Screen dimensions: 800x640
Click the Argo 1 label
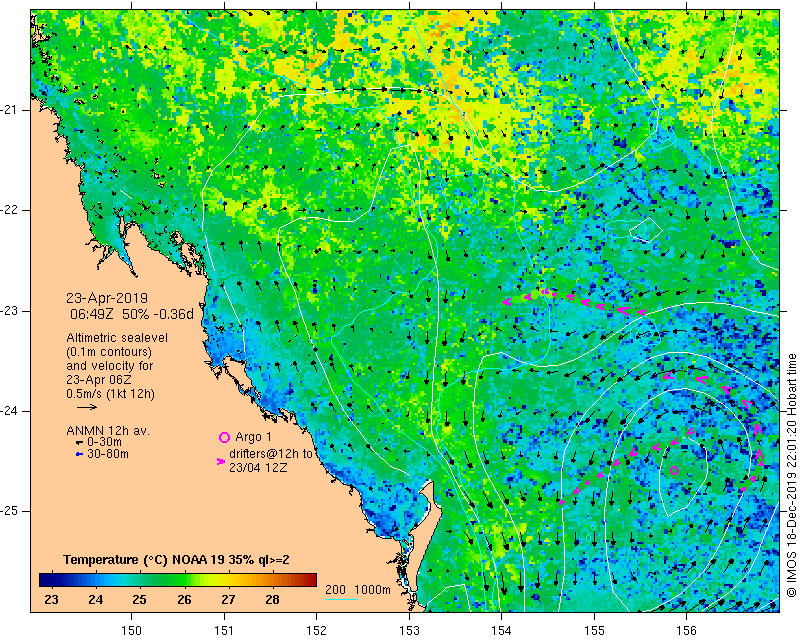(x=254, y=437)
